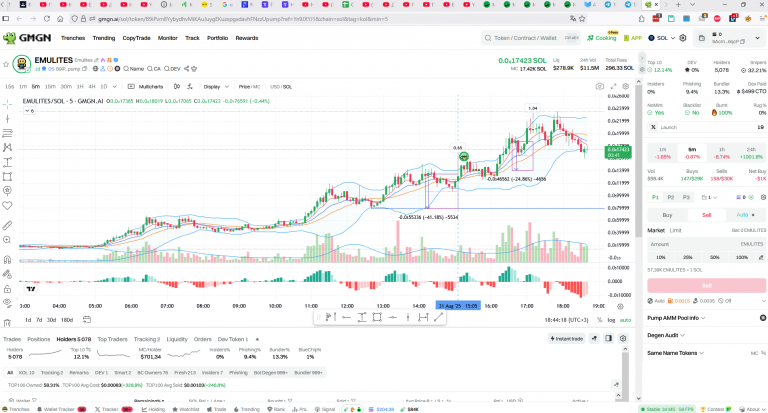Expand the wallet account dropdown
The width and height of the screenshot is (768, 413).
(x=755, y=38)
